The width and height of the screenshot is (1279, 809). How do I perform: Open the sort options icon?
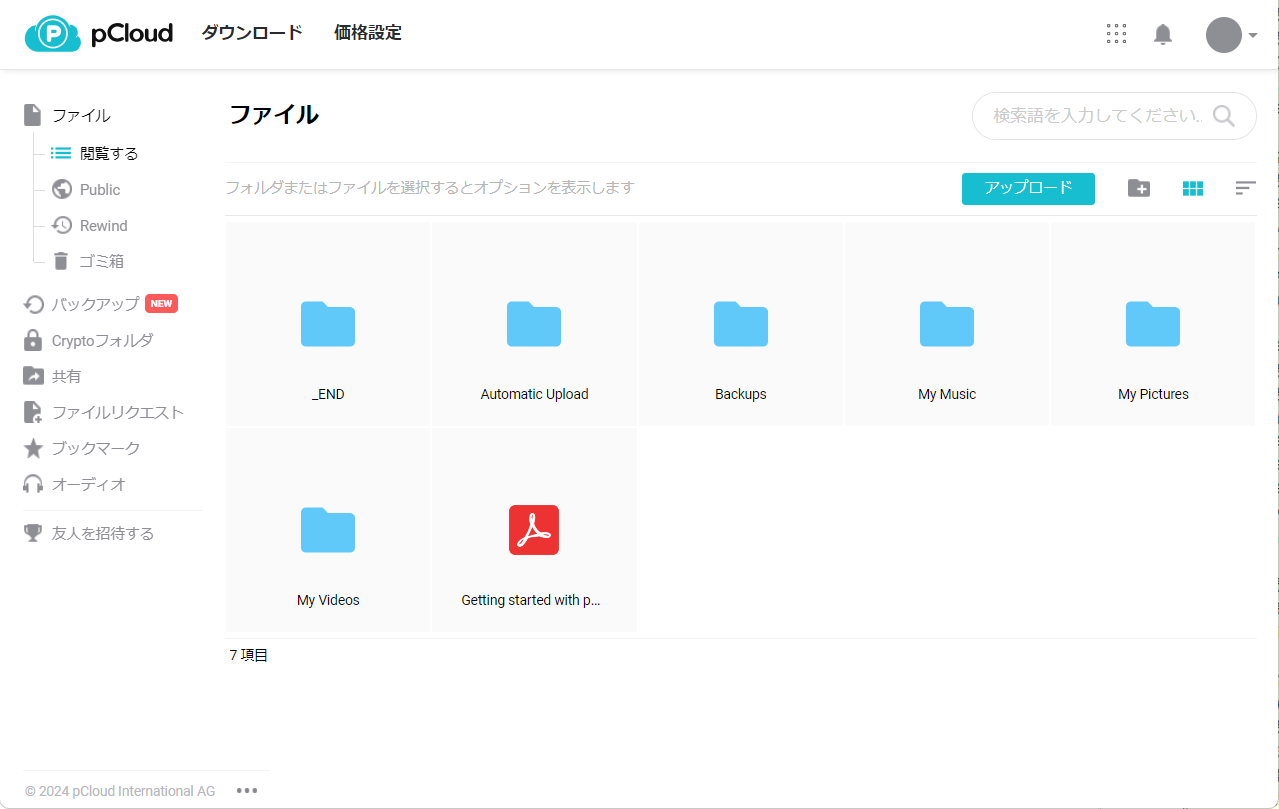1245,188
